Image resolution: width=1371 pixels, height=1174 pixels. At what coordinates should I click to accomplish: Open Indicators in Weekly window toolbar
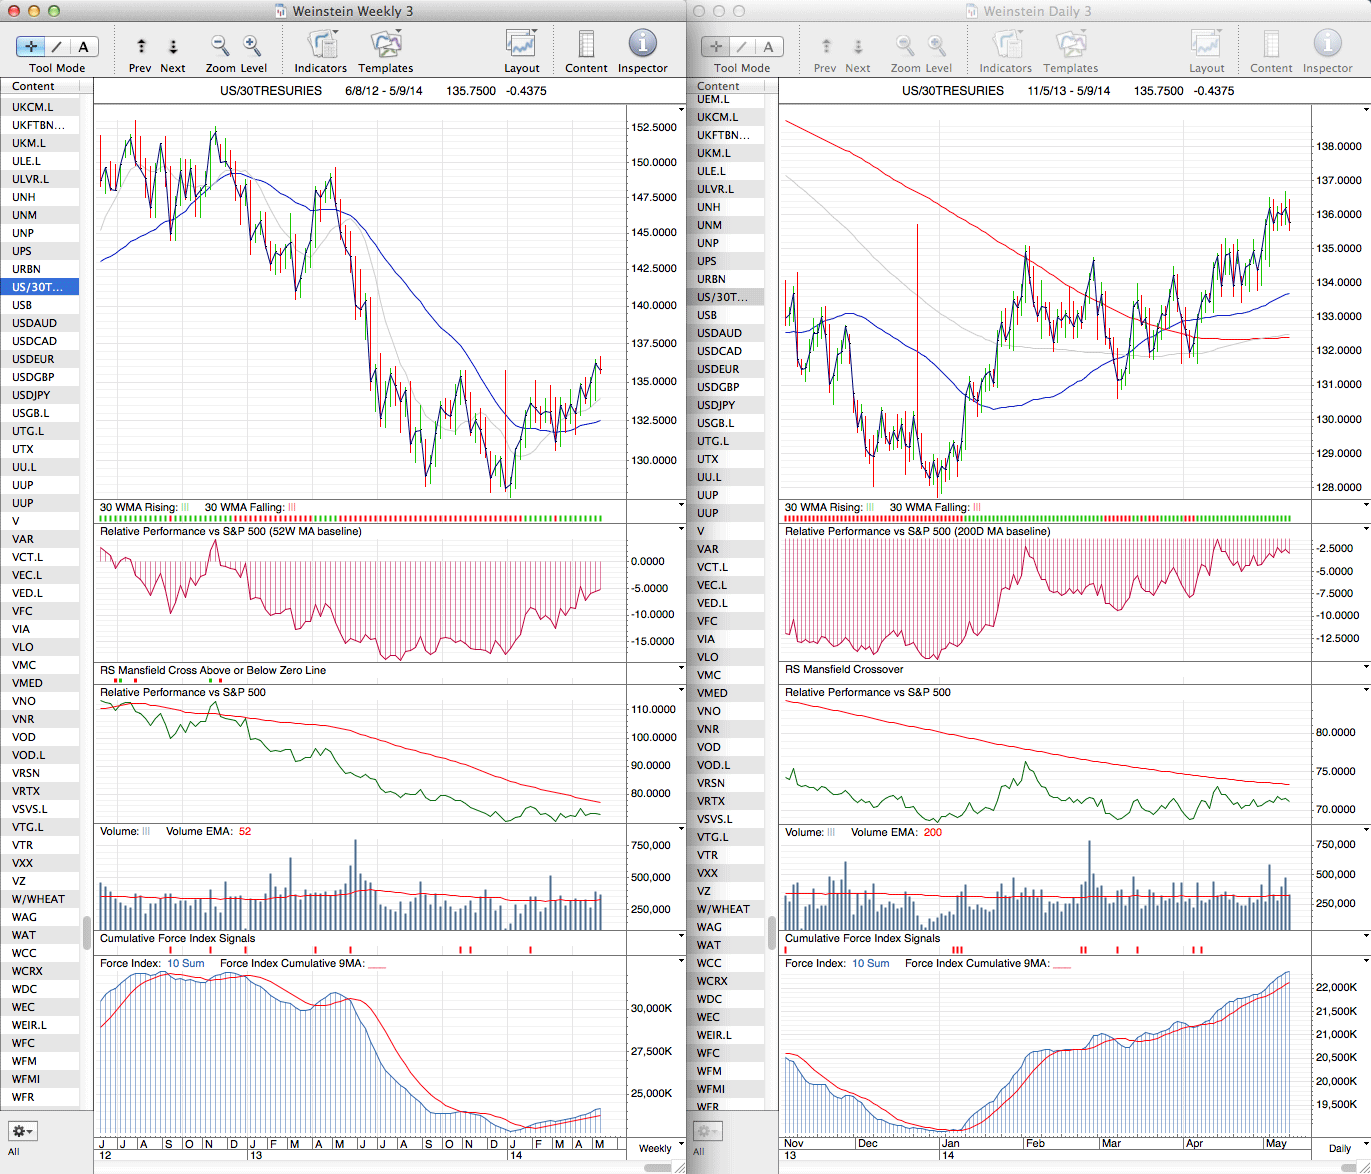tap(321, 45)
